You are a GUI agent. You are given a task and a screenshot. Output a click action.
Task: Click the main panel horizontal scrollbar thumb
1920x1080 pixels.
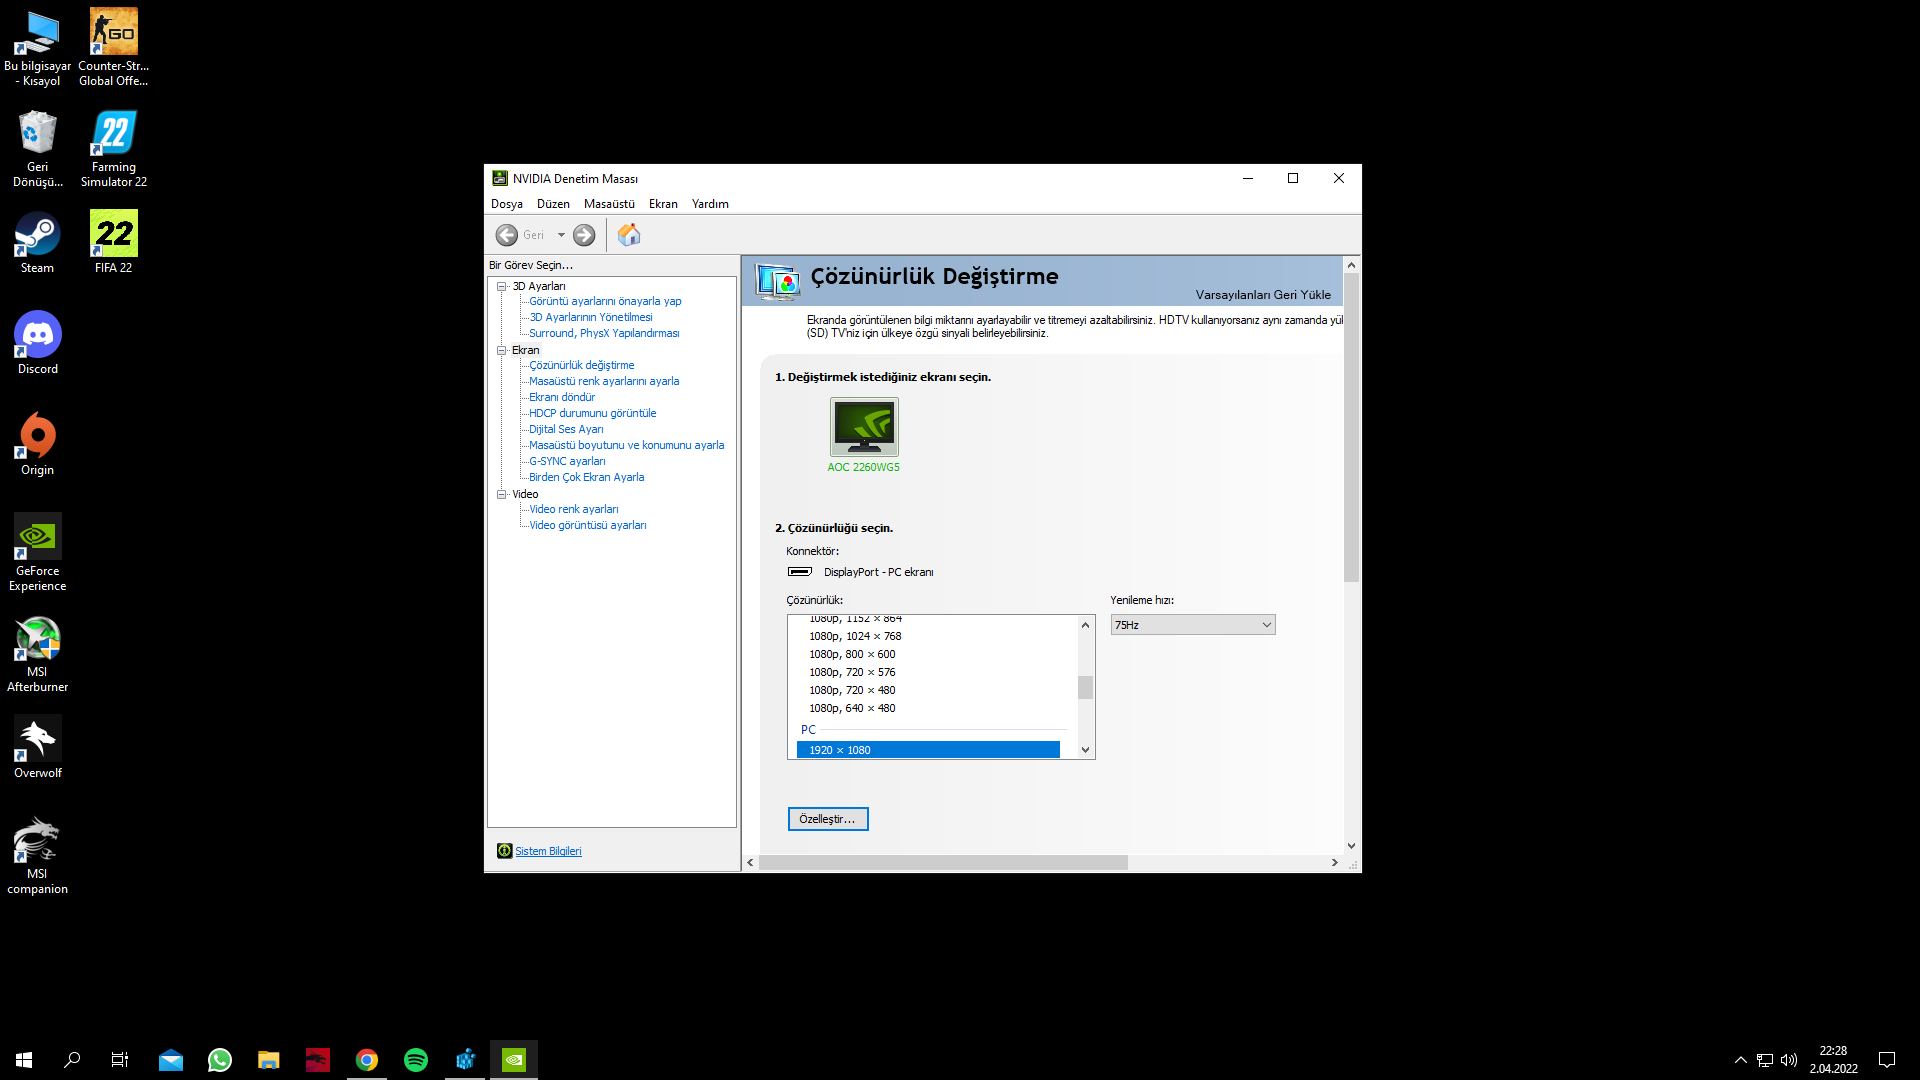(943, 862)
